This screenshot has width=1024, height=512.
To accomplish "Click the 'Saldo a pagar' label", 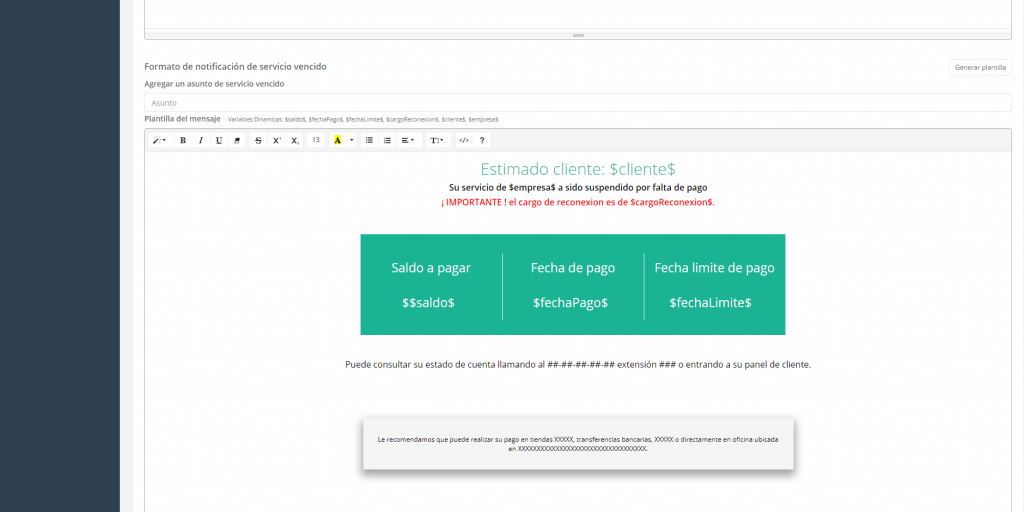I will tap(431, 268).
